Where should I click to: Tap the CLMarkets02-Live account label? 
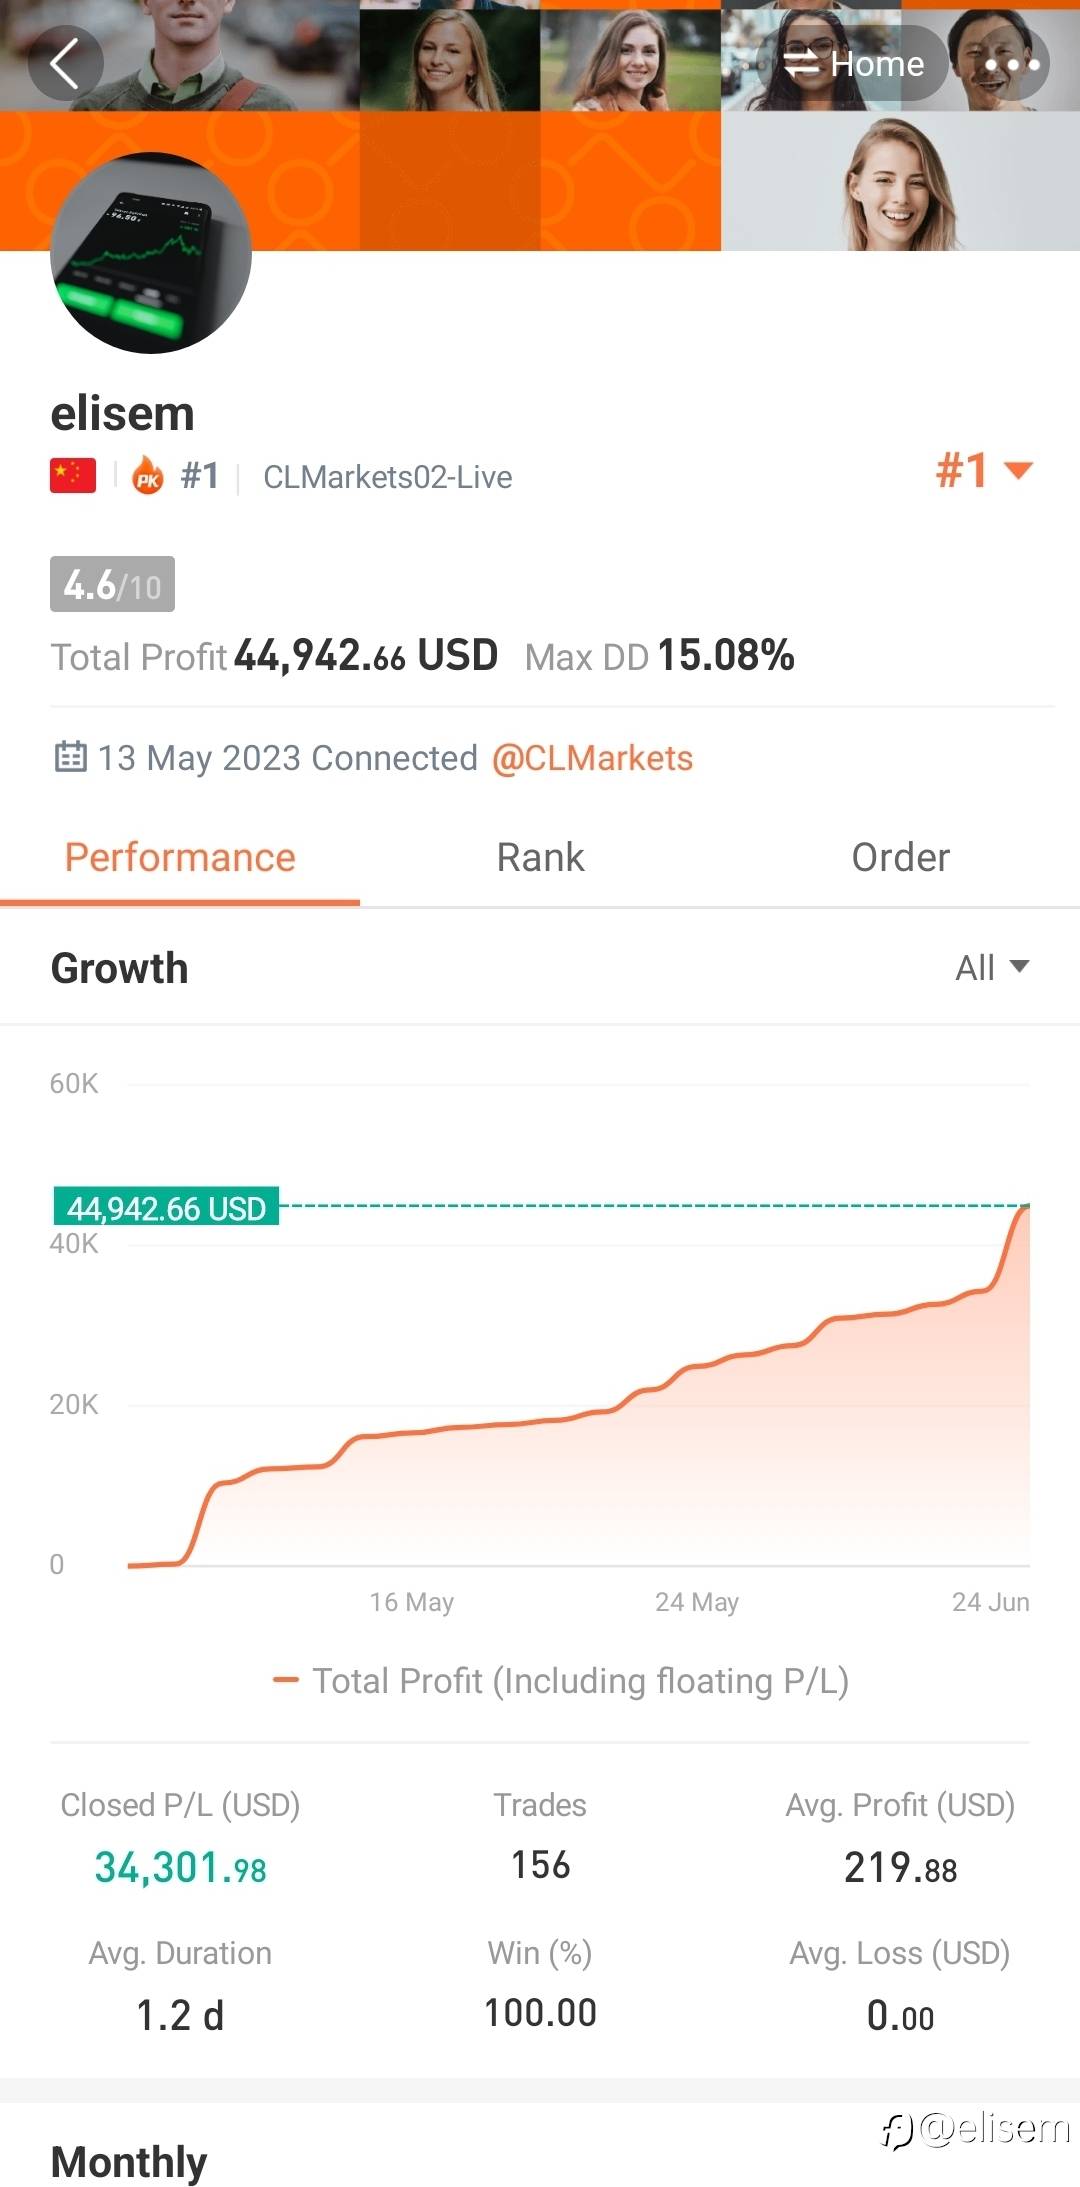pos(387,477)
